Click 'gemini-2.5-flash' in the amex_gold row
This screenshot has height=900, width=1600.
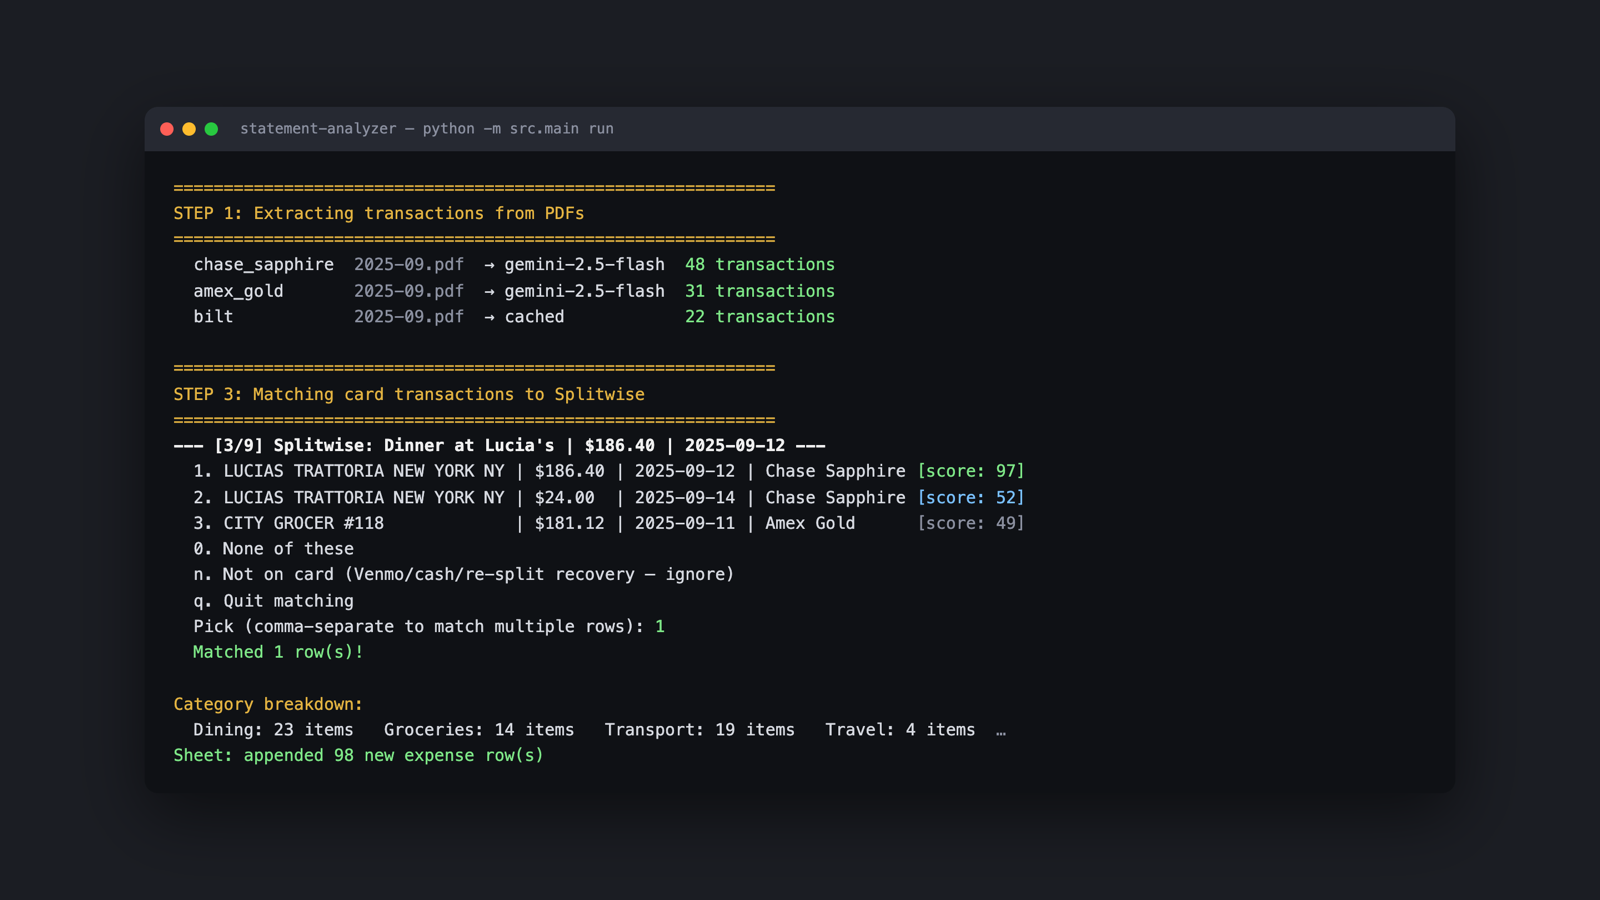(584, 291)
